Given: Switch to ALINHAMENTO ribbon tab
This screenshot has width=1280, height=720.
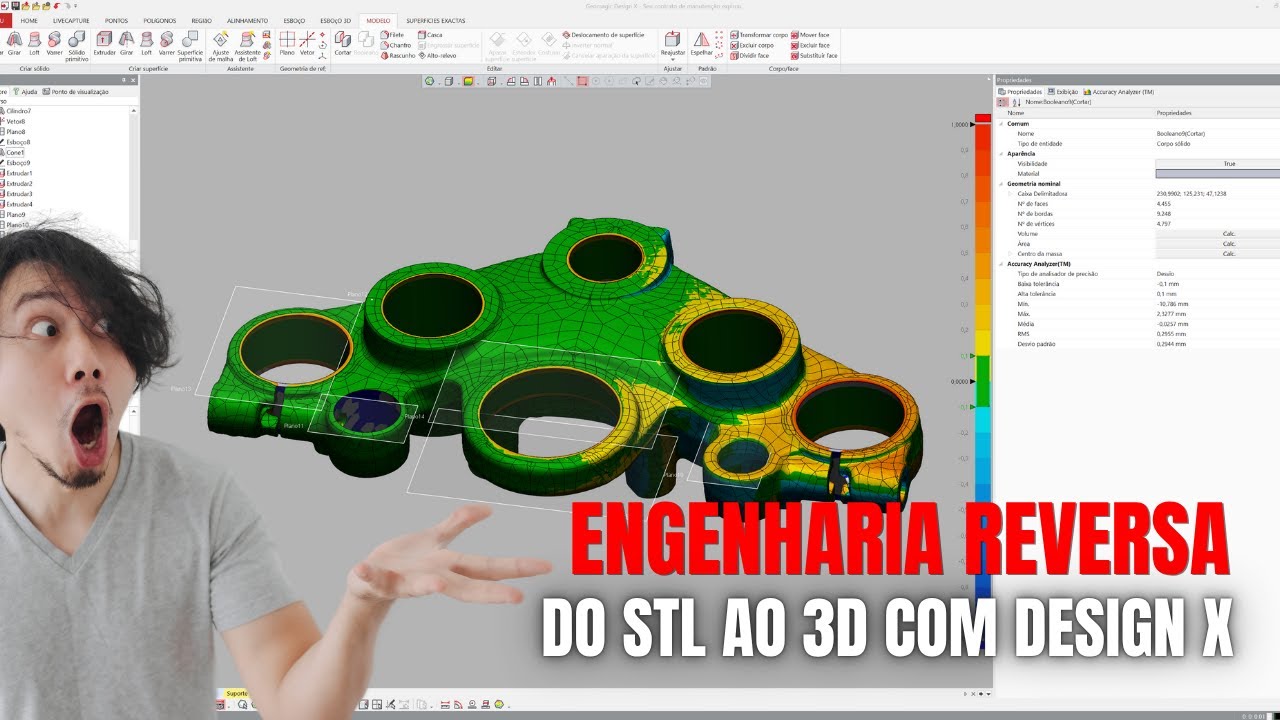Looking at the screenshot, I should point(247,20).
